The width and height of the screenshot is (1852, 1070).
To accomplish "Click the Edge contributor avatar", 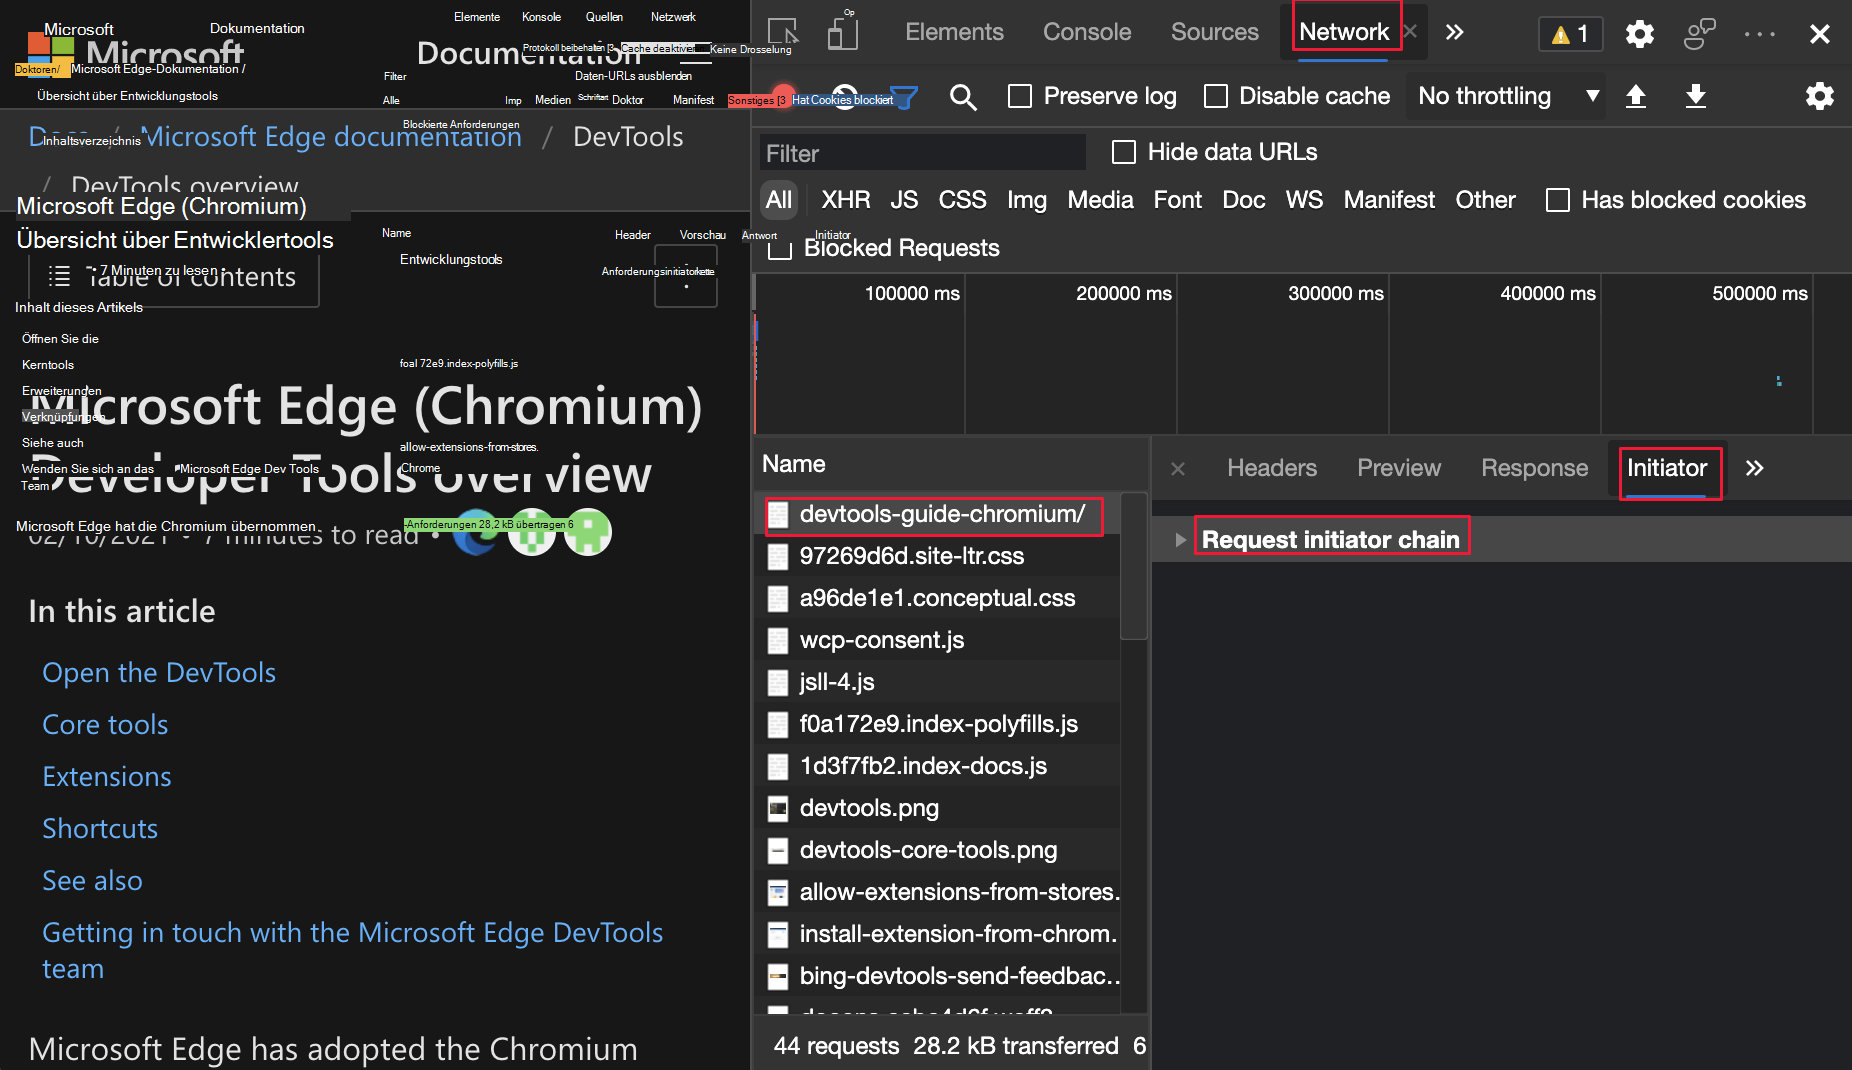I will pos(476,532).
